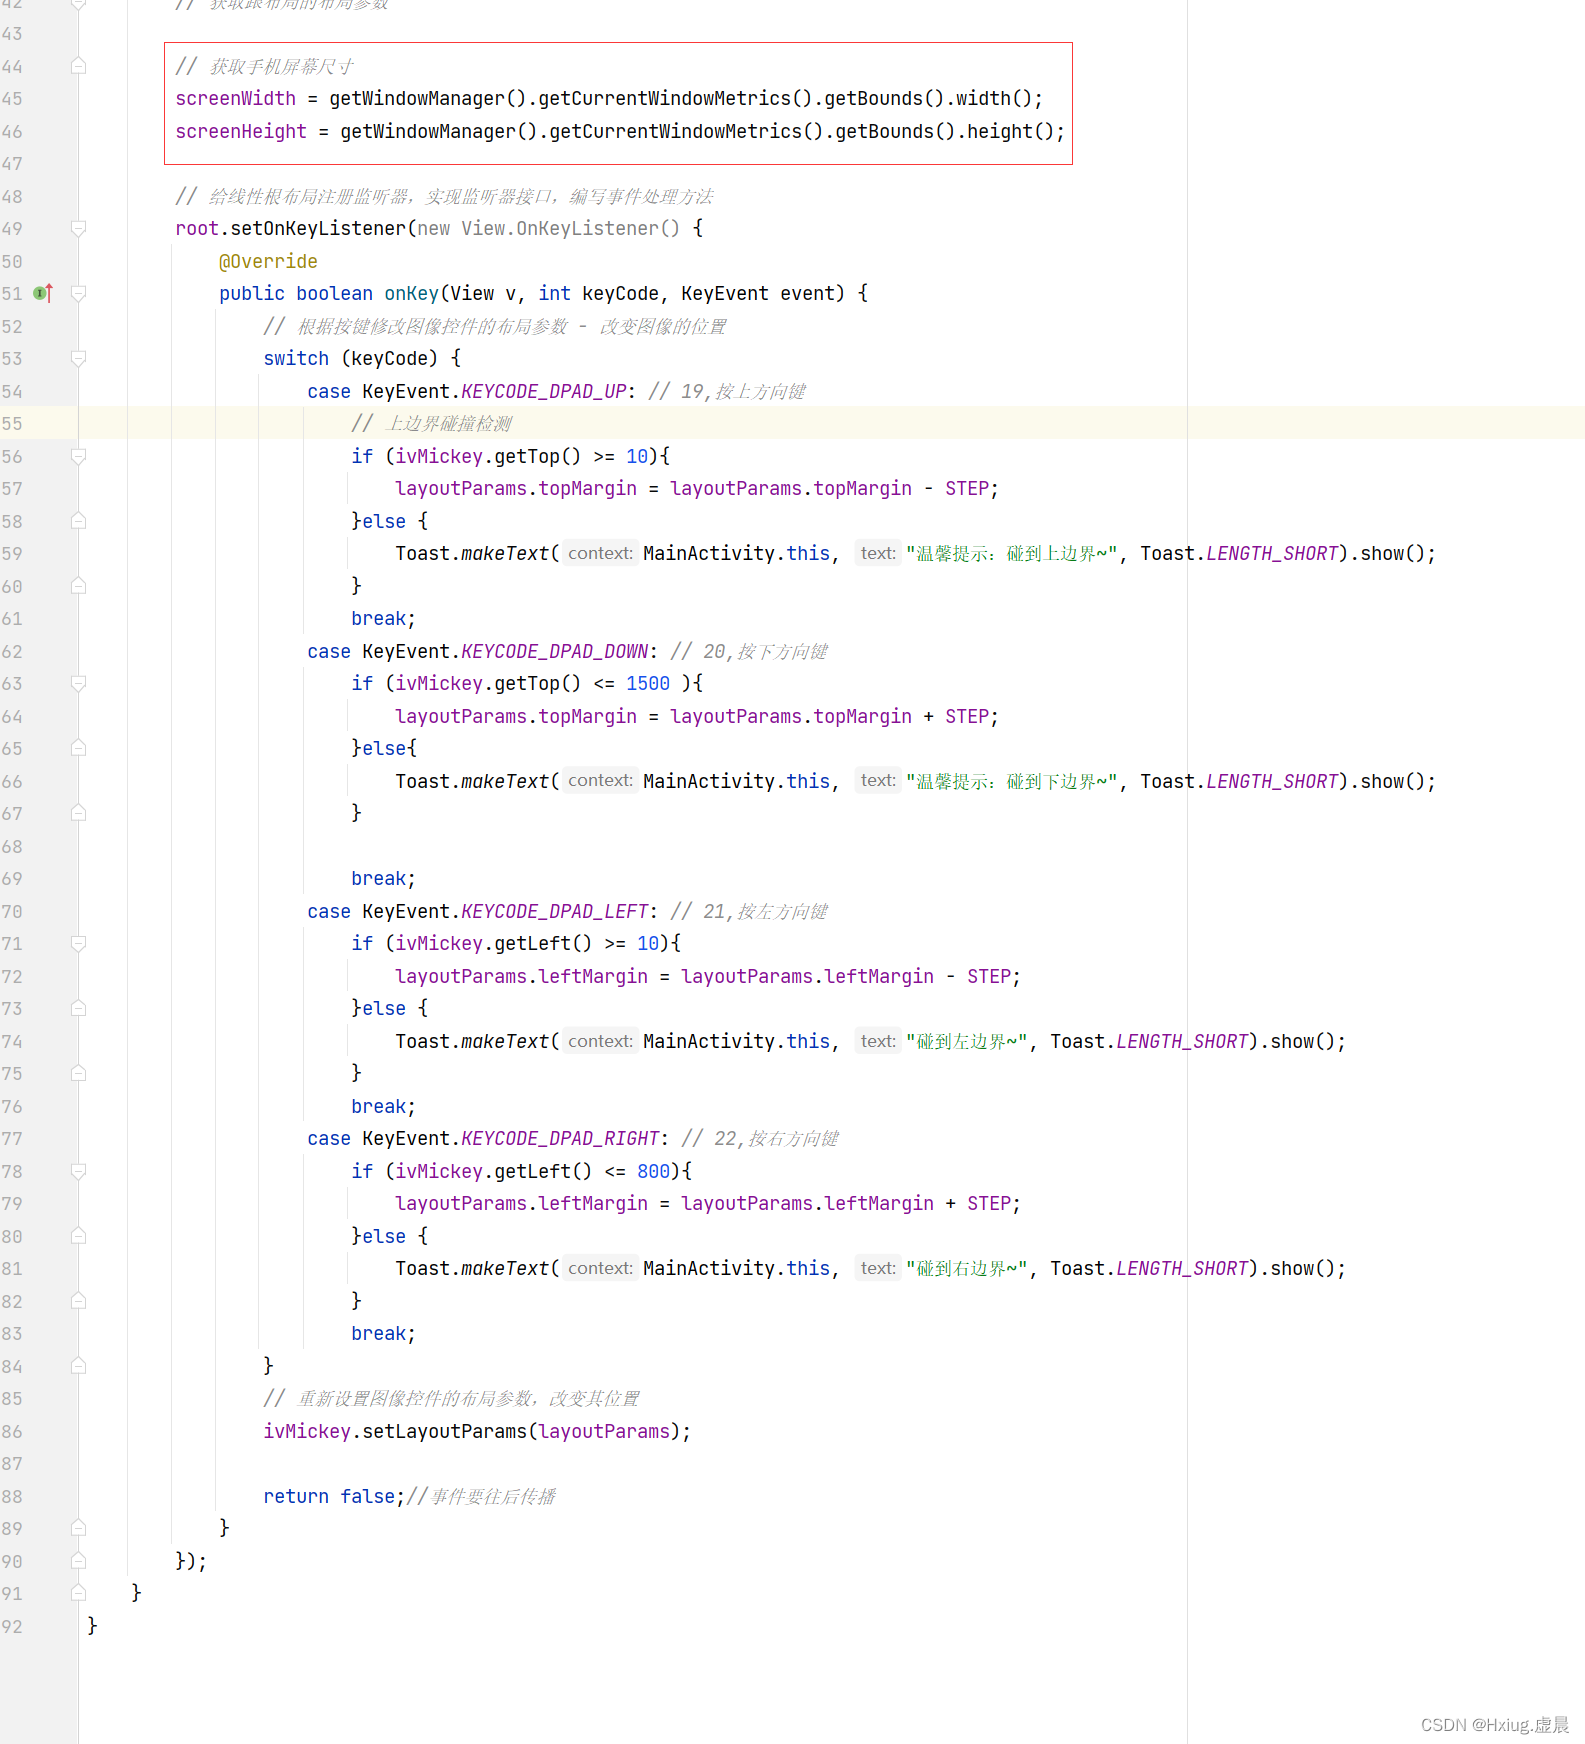
Task: Click the '上边界碰撞检测' comment on line 55
Action: click(x=432, y=423)
